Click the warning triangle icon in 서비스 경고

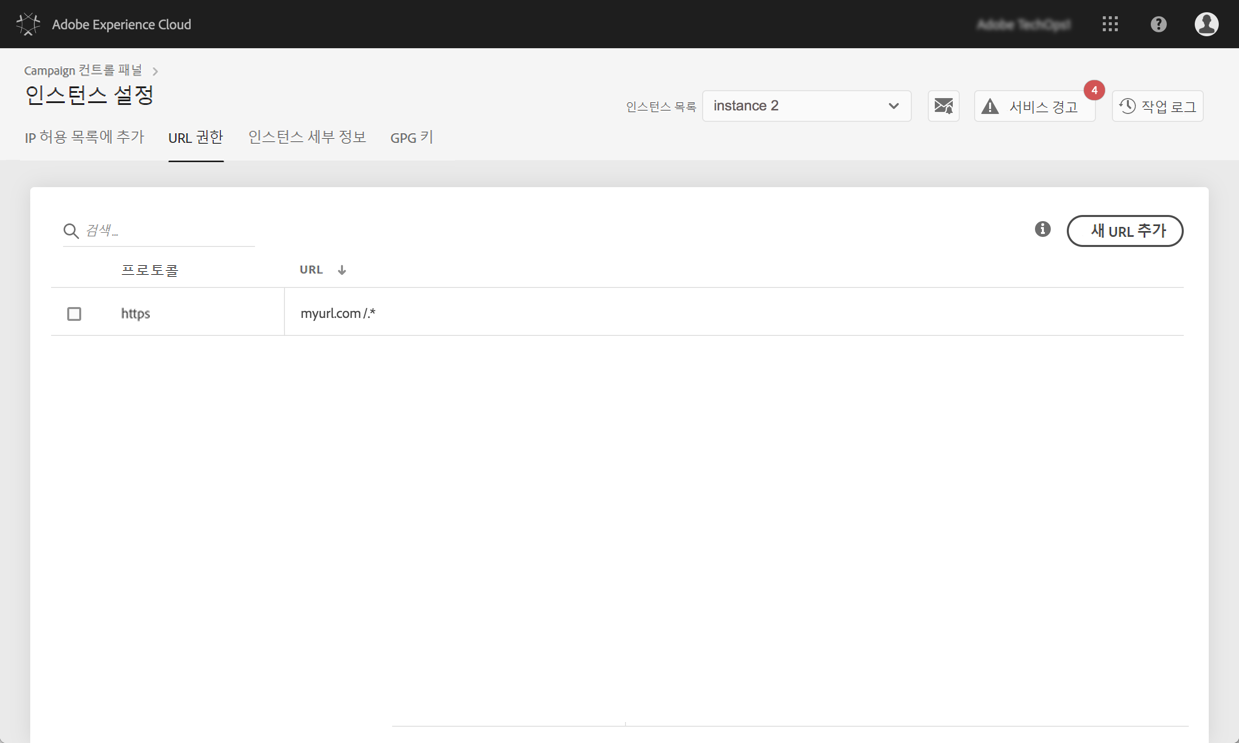[990, 106]
